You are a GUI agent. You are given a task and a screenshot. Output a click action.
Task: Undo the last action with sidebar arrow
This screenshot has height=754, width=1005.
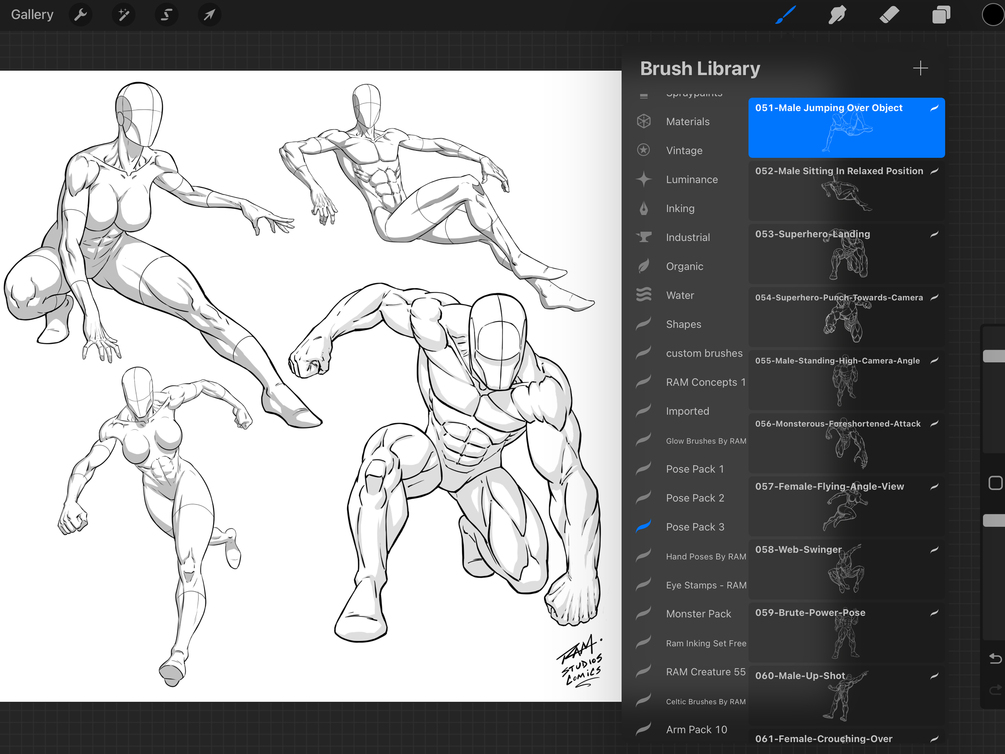[995, 658]
